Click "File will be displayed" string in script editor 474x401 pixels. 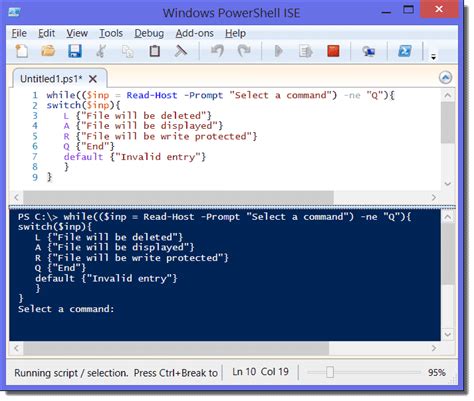[149, 126]
